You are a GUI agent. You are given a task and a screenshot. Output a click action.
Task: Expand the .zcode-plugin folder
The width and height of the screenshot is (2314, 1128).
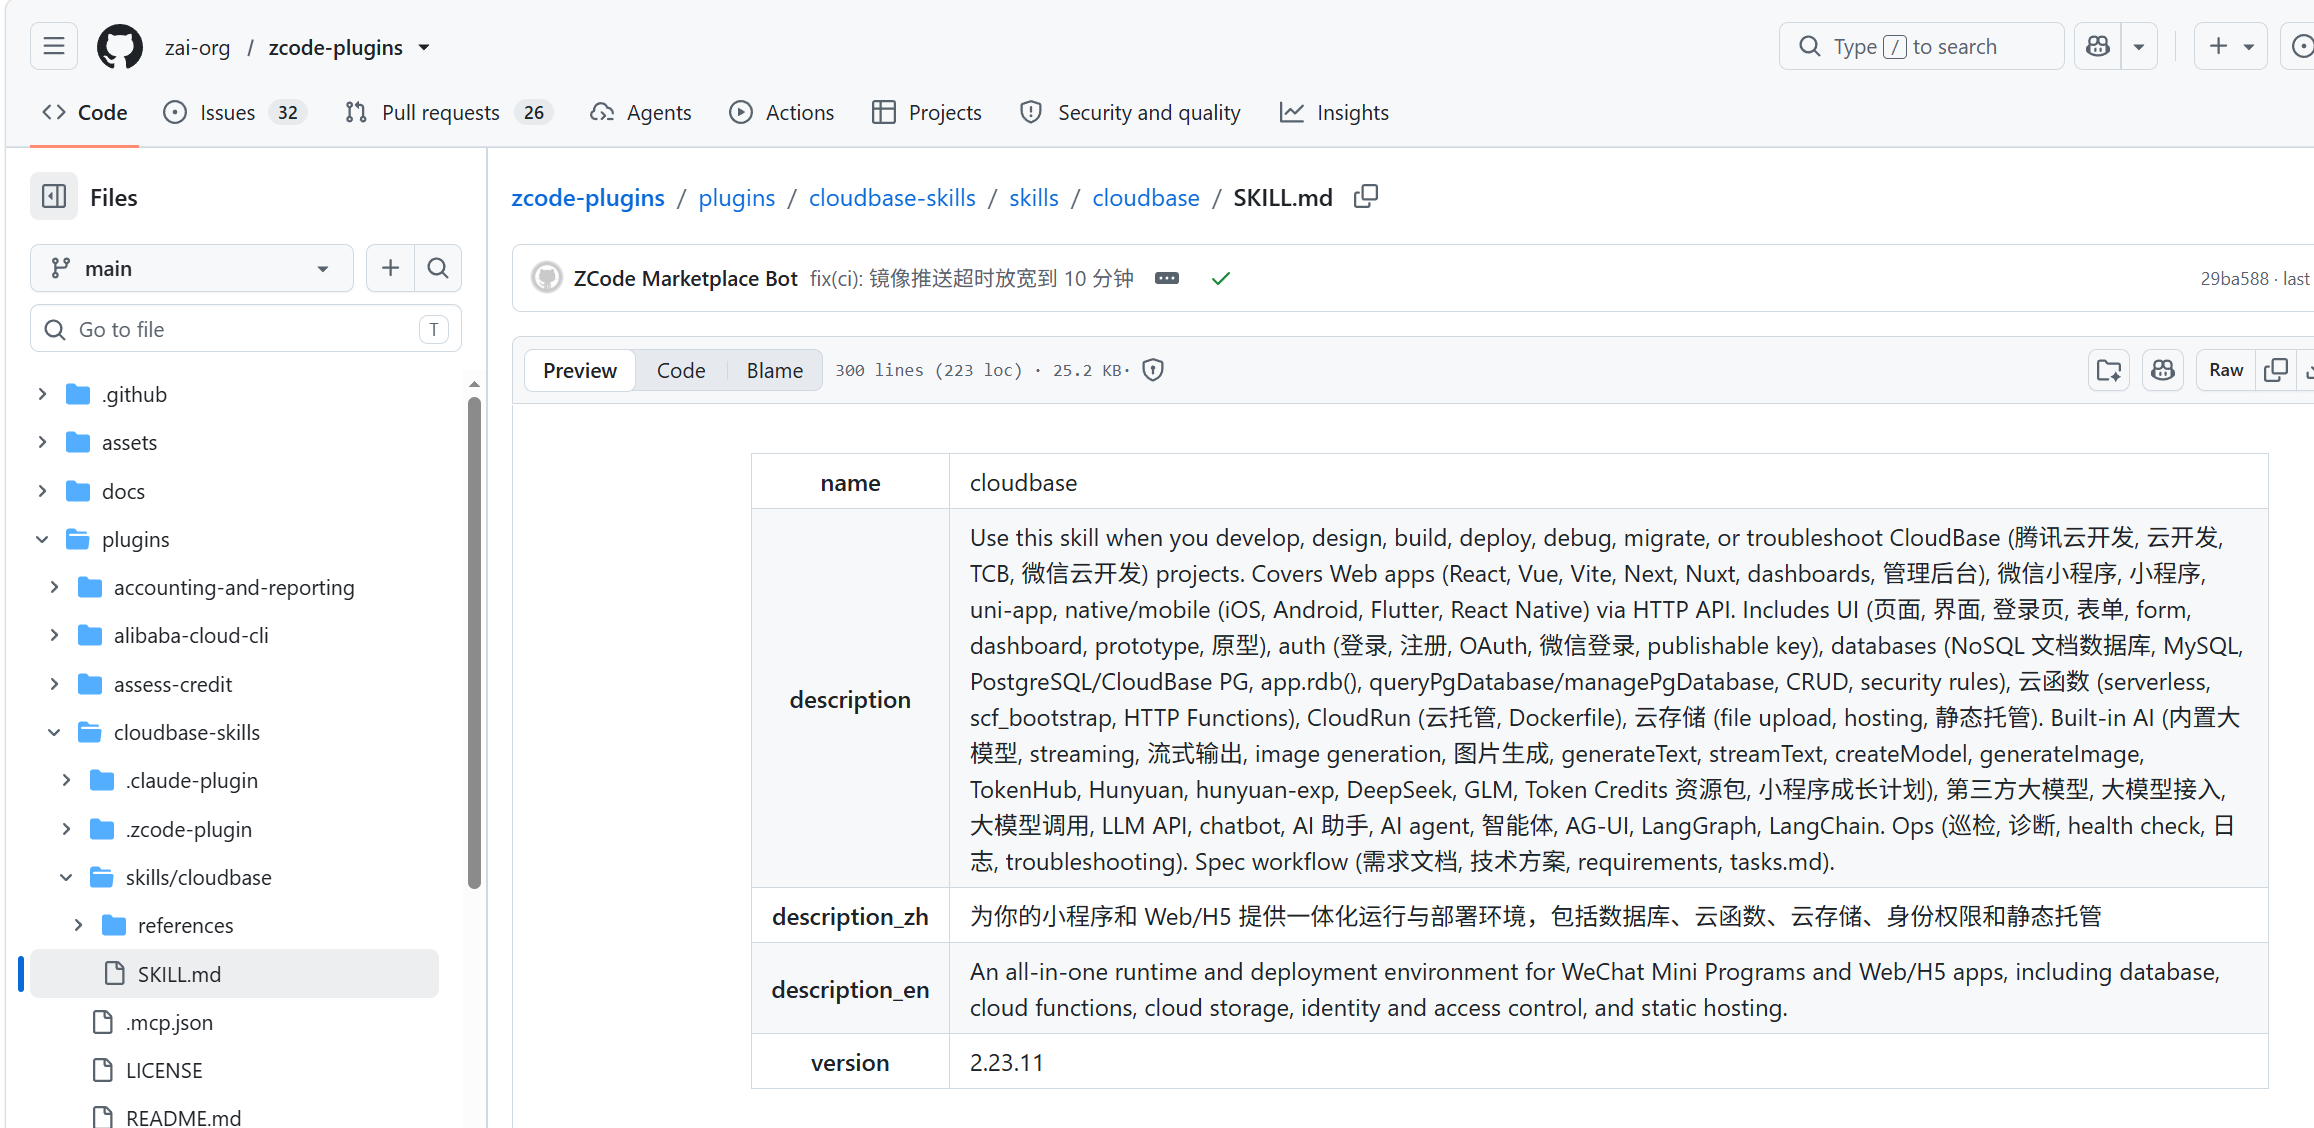pos(66,829)
